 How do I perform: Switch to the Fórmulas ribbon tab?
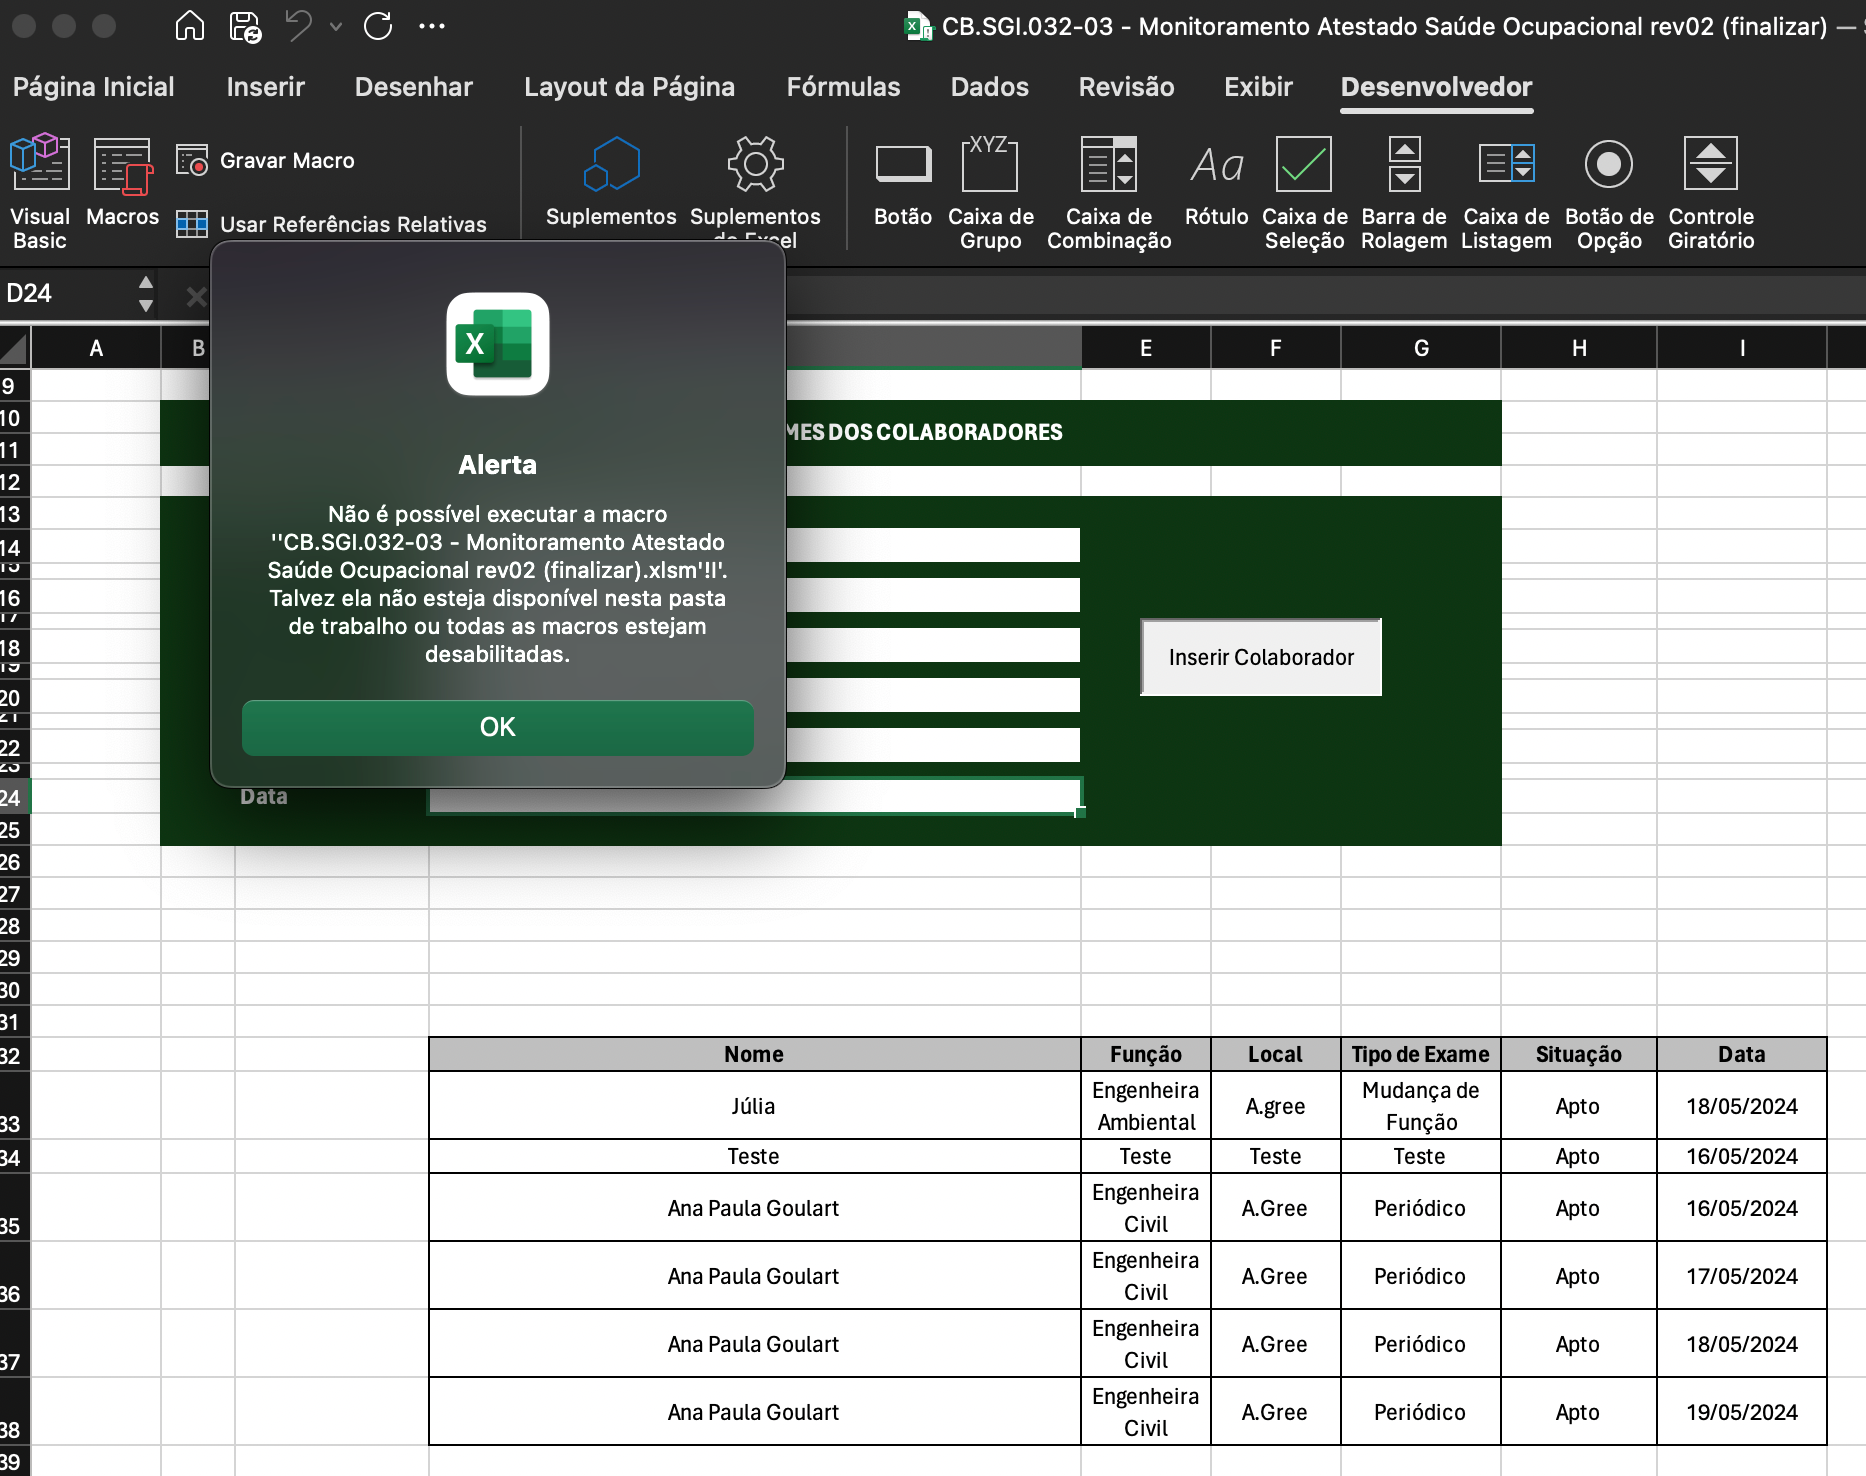(843, 87)
